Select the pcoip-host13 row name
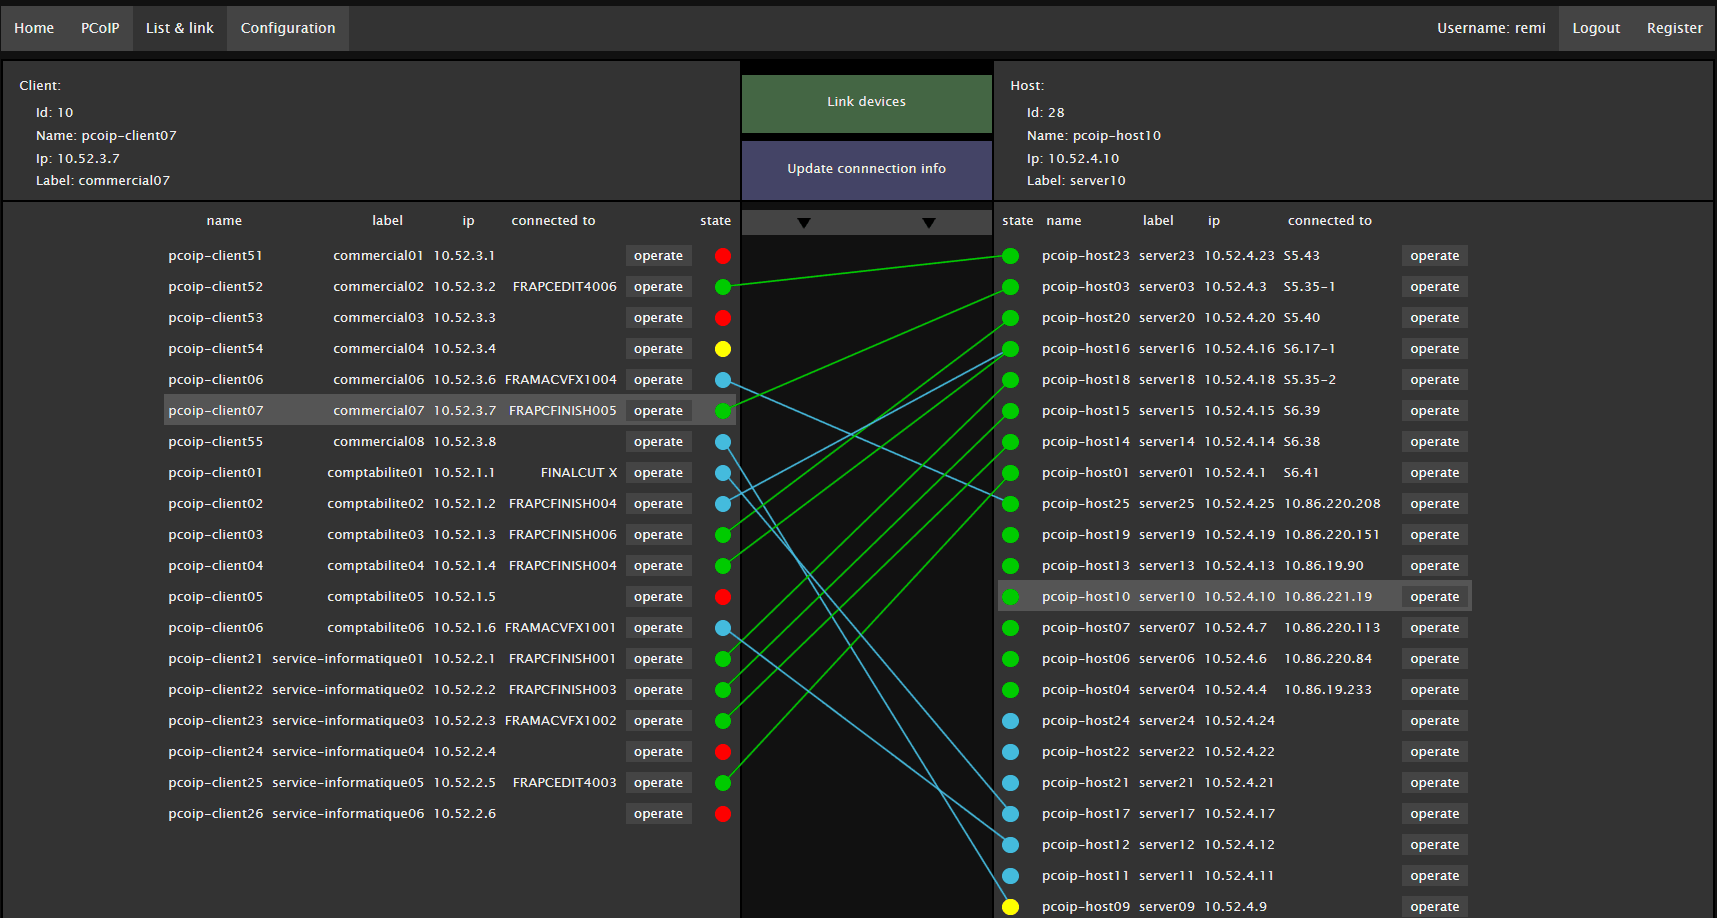Image resolution: width=1717 pixels, height=918 pixels. pyautogui.click(x=1085, y=566)
